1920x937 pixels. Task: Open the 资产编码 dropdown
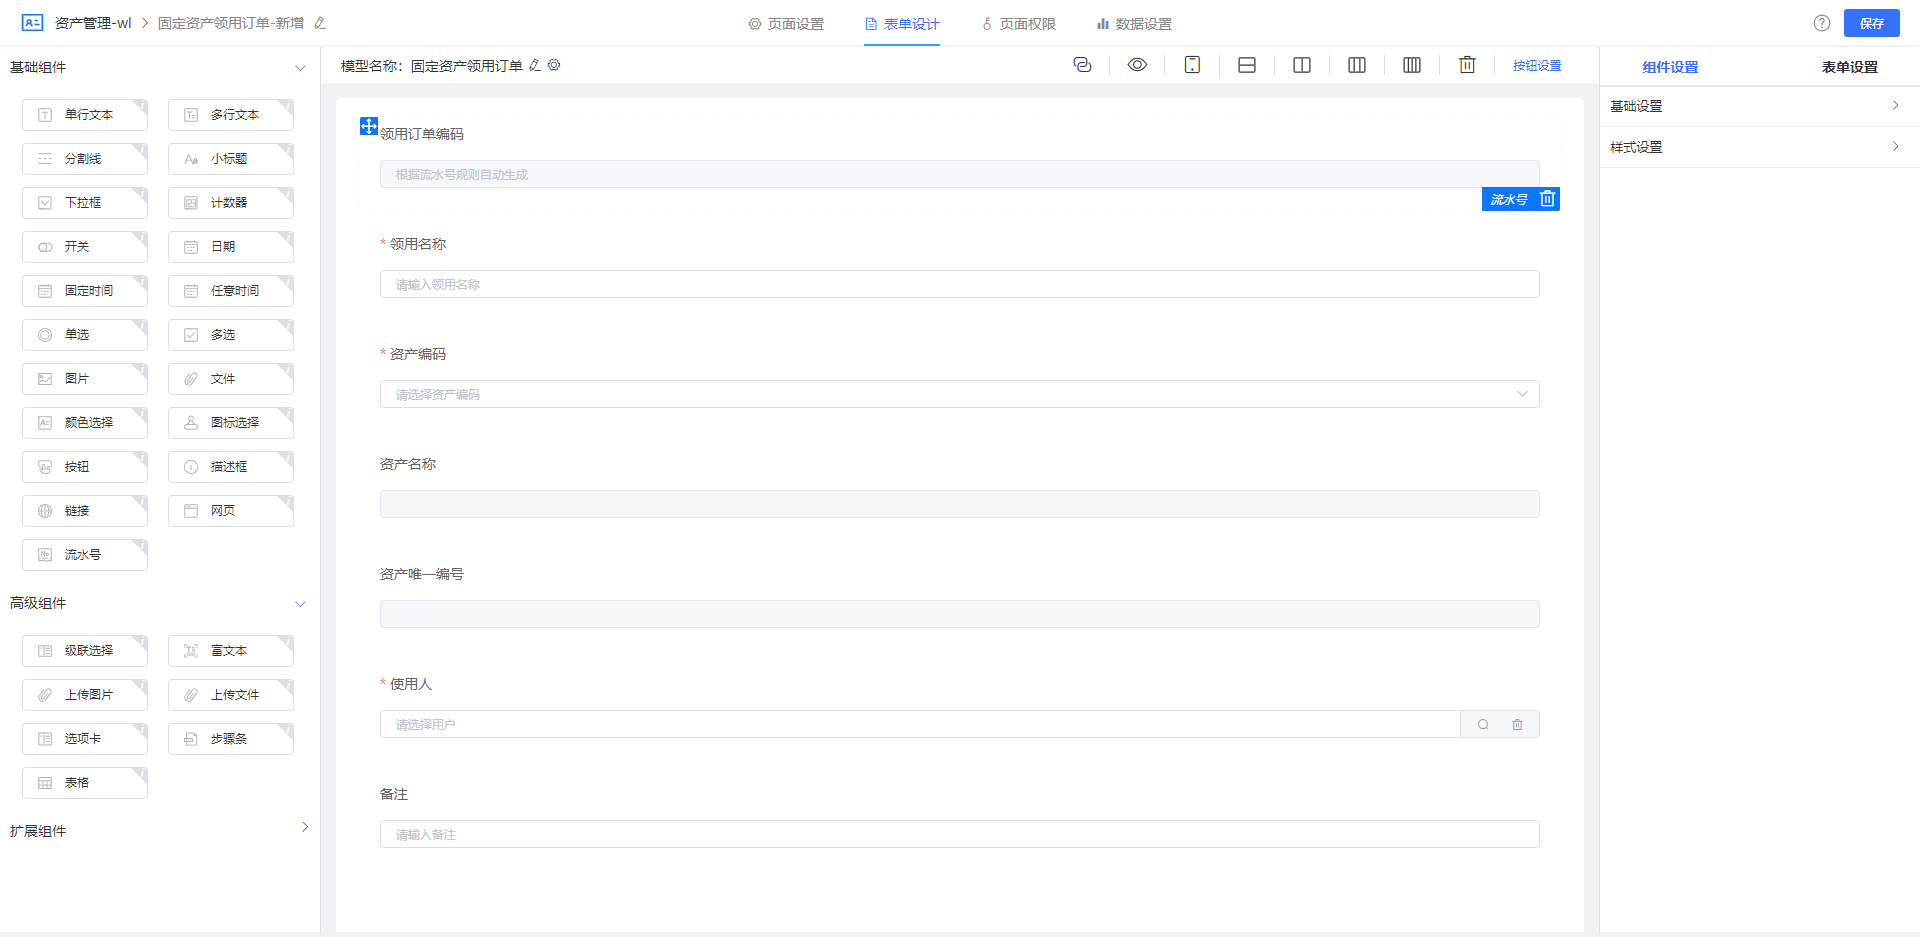tap(959, 394)
